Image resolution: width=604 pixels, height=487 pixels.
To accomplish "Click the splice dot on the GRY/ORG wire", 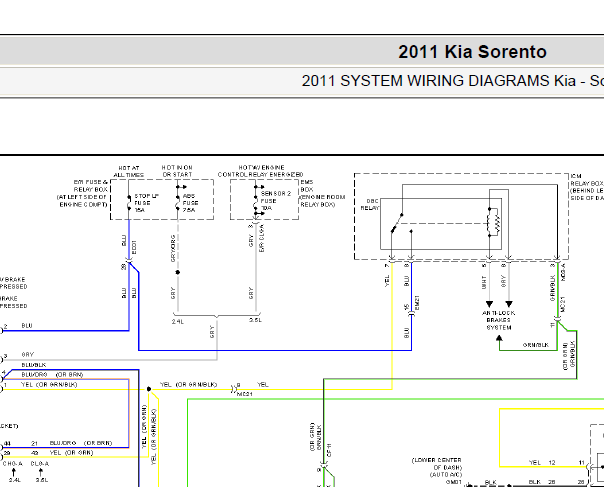I will (x=178, y=272).
